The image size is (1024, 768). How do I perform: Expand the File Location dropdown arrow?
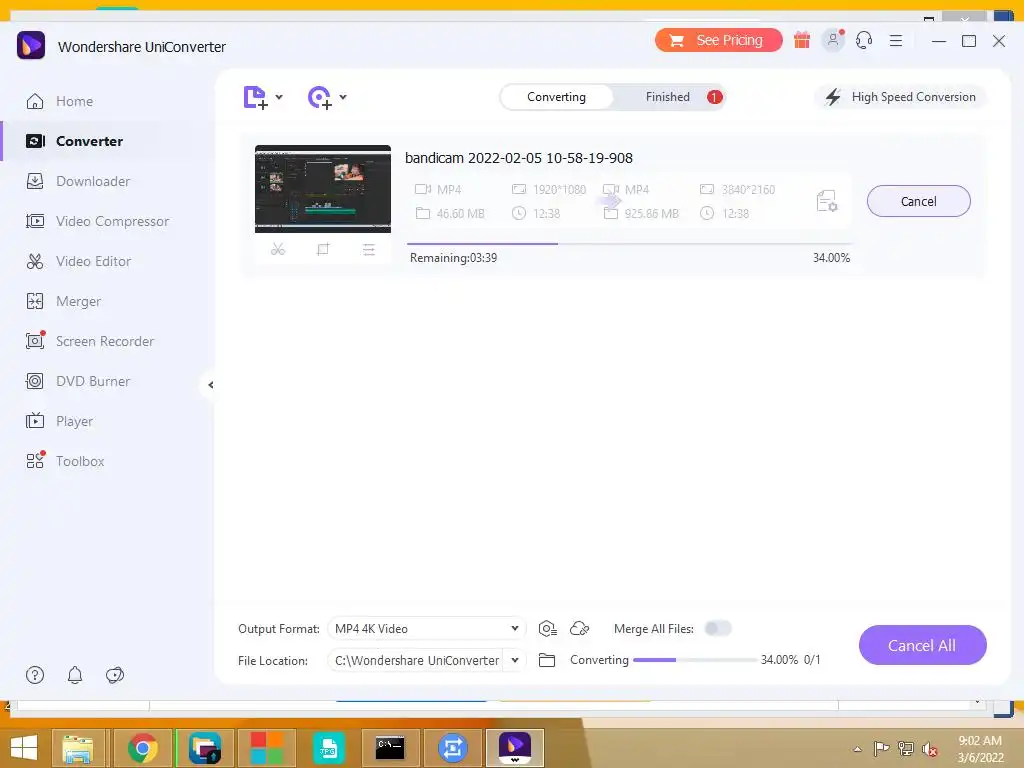515,660
